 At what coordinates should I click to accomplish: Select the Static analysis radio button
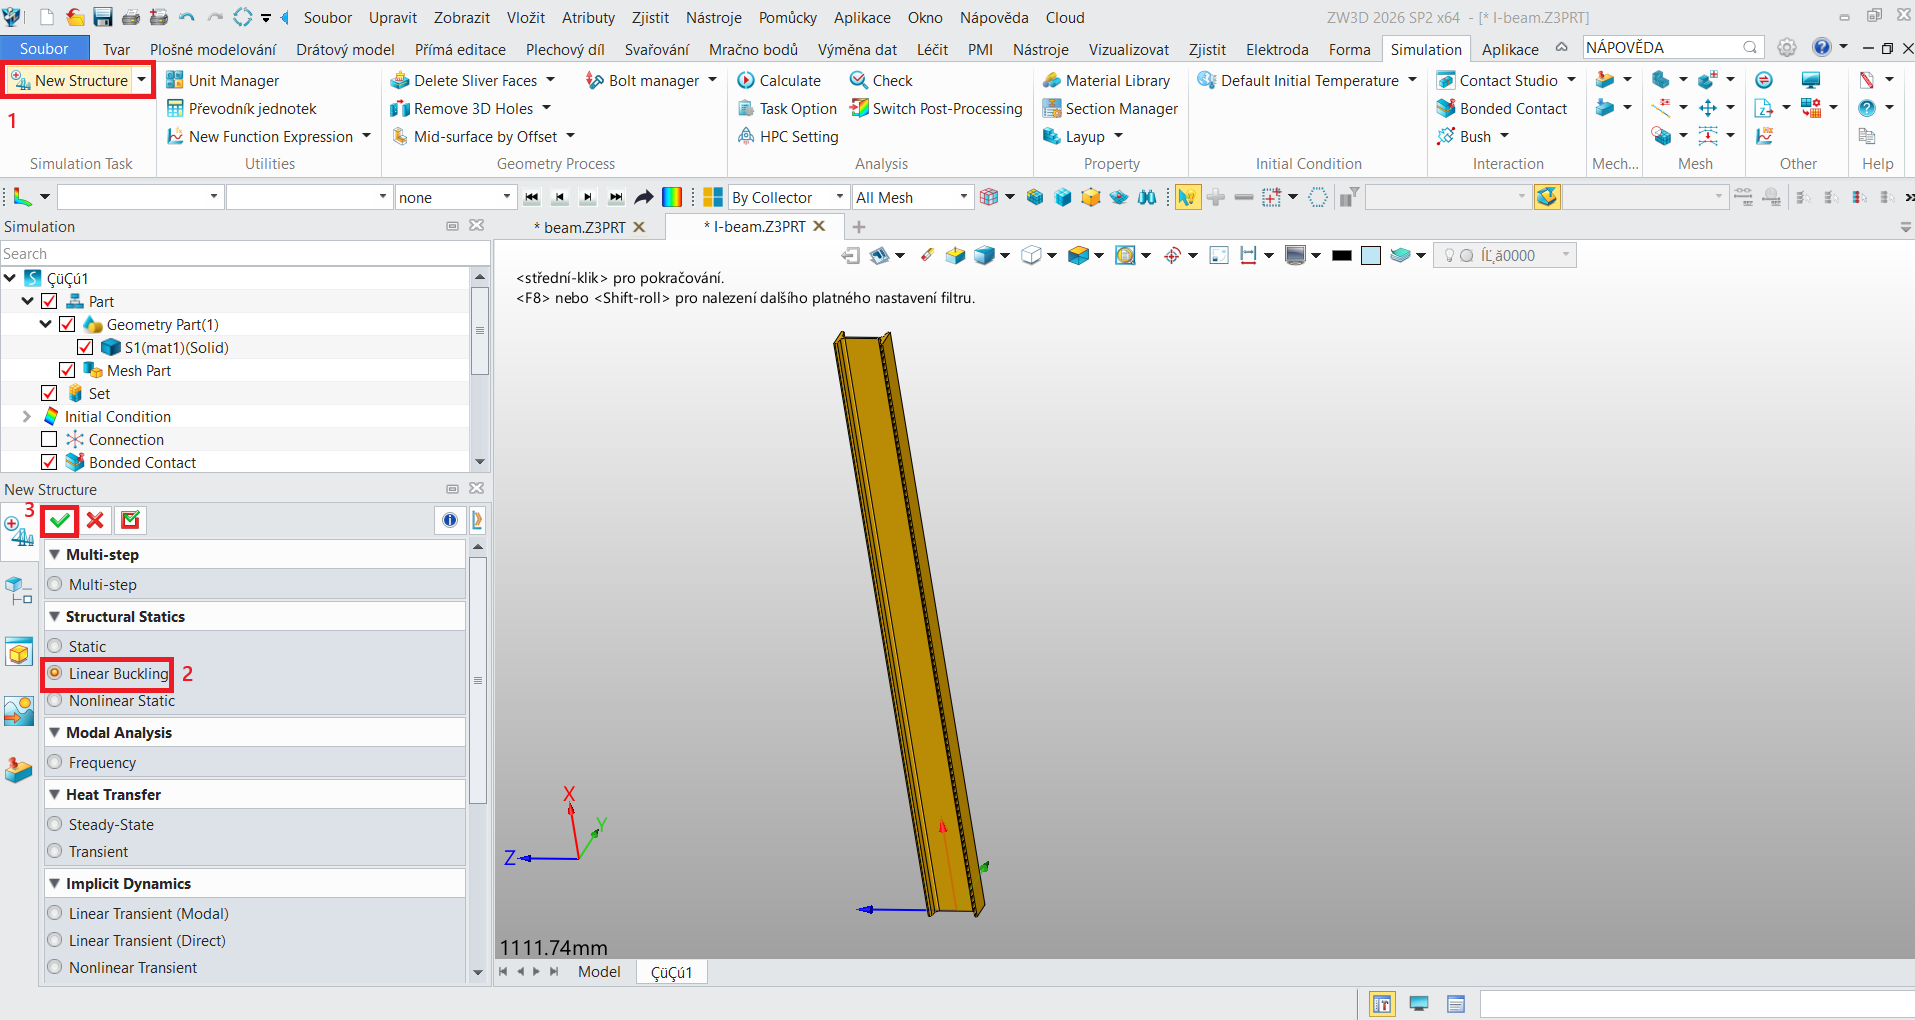click(55, 646)
